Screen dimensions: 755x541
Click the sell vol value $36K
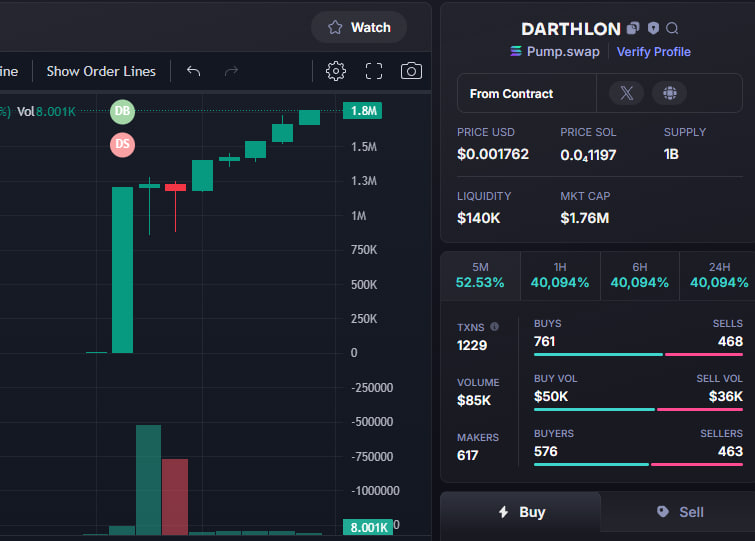(726, 397)
